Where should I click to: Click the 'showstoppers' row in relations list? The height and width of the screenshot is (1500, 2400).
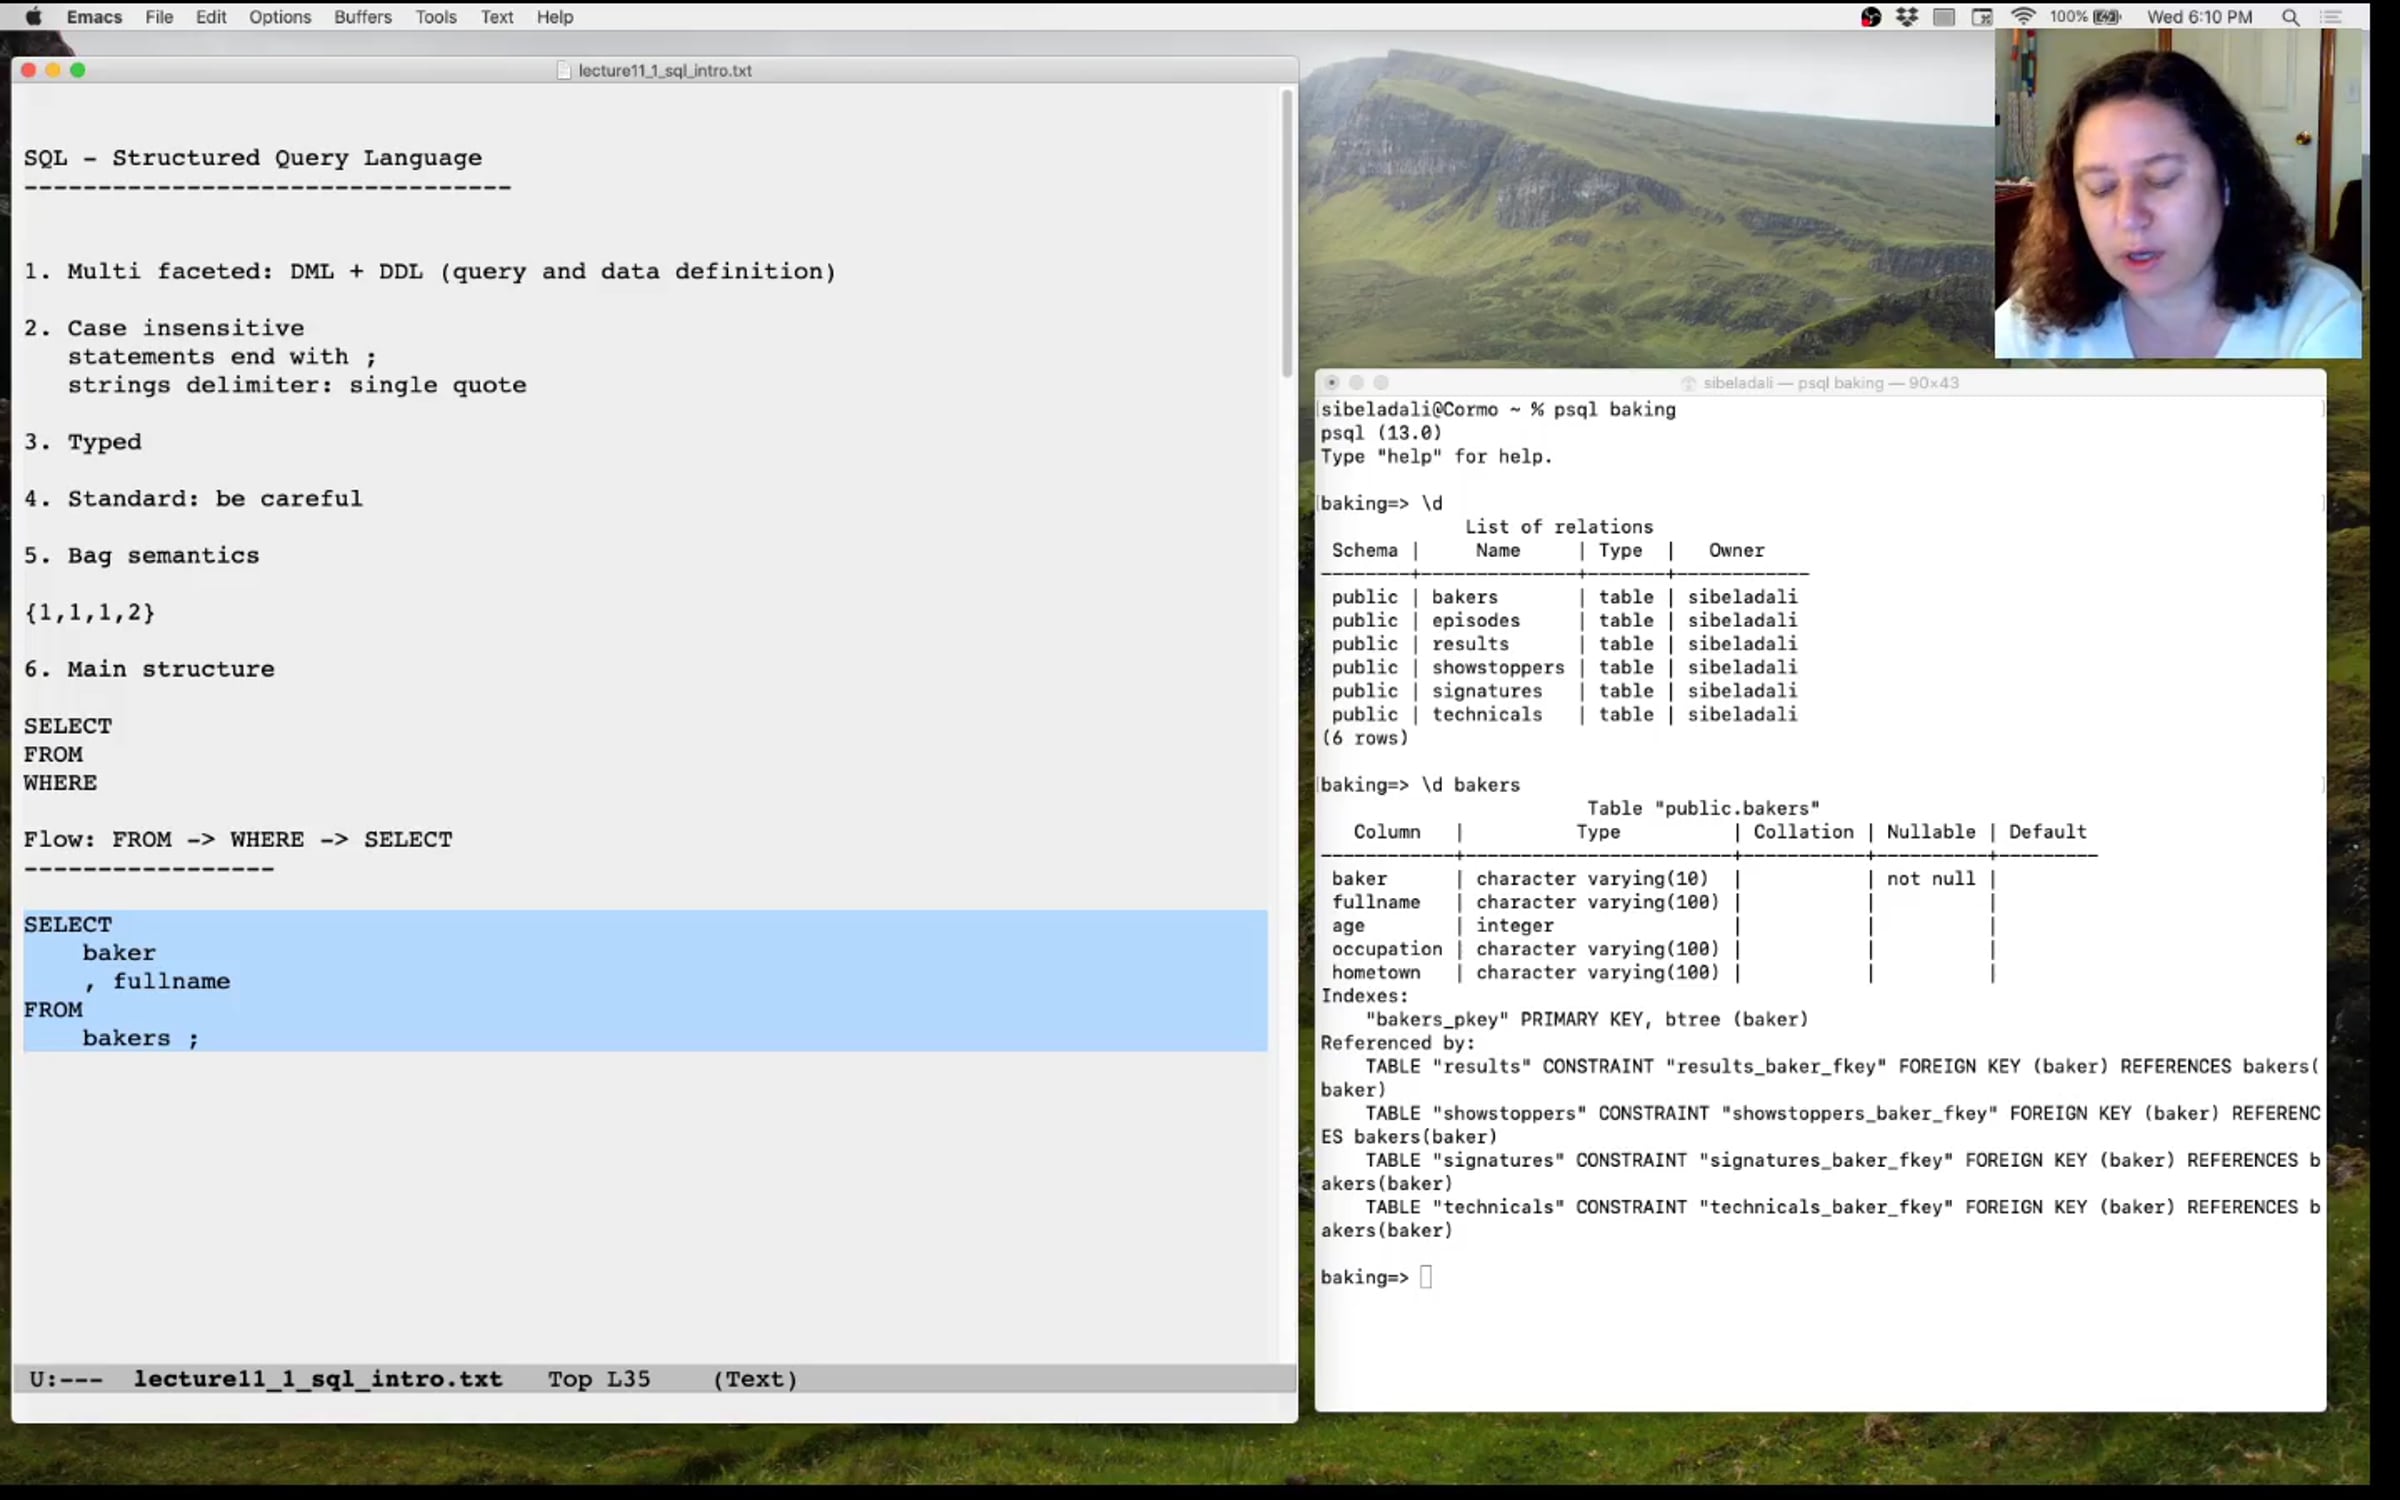point(1564,668)
